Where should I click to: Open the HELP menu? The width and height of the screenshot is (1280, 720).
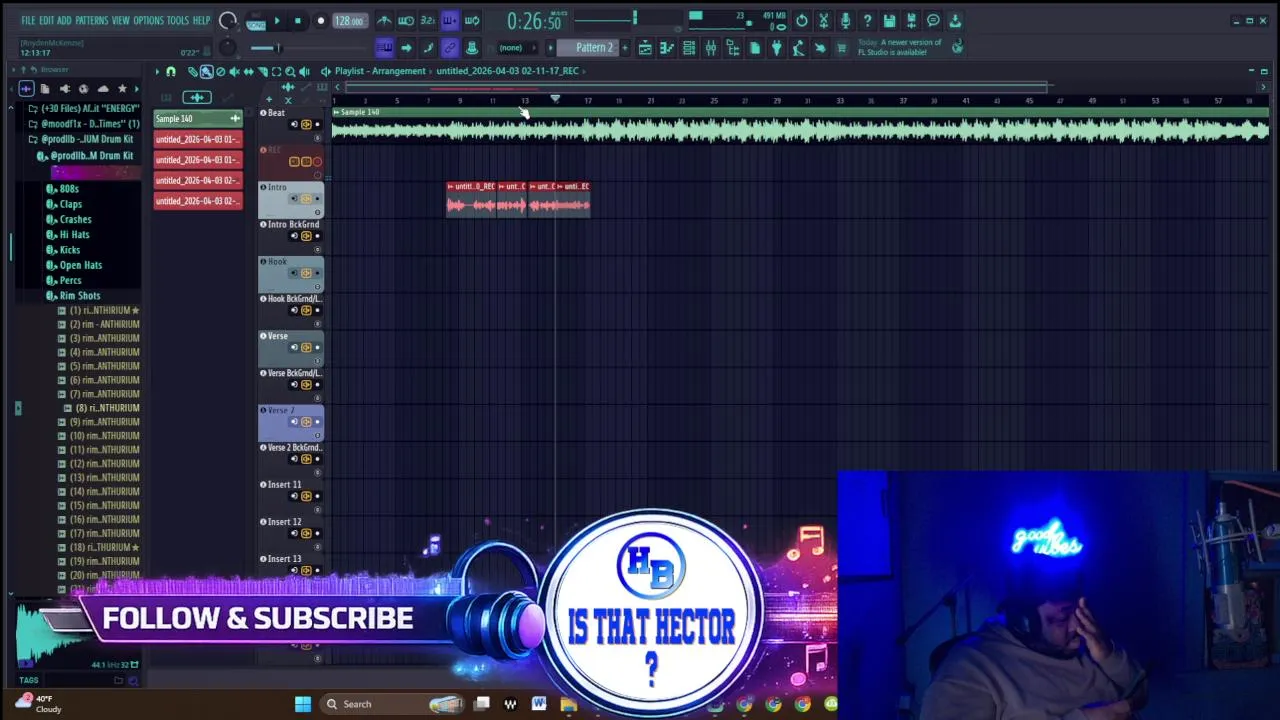click(201, 20)
